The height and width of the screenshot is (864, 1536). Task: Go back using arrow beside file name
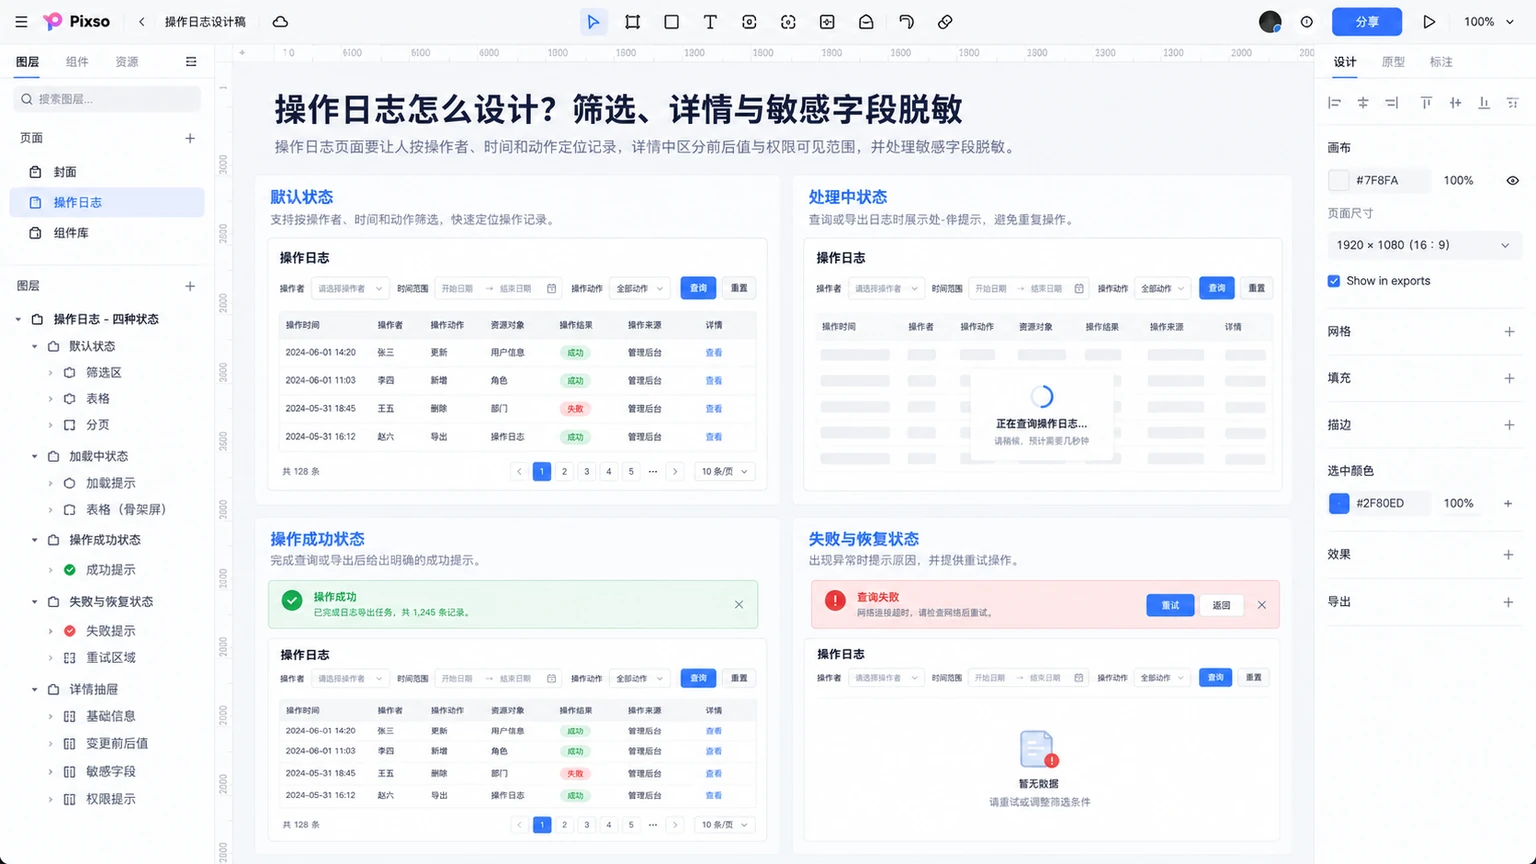(x=142, y=22)
